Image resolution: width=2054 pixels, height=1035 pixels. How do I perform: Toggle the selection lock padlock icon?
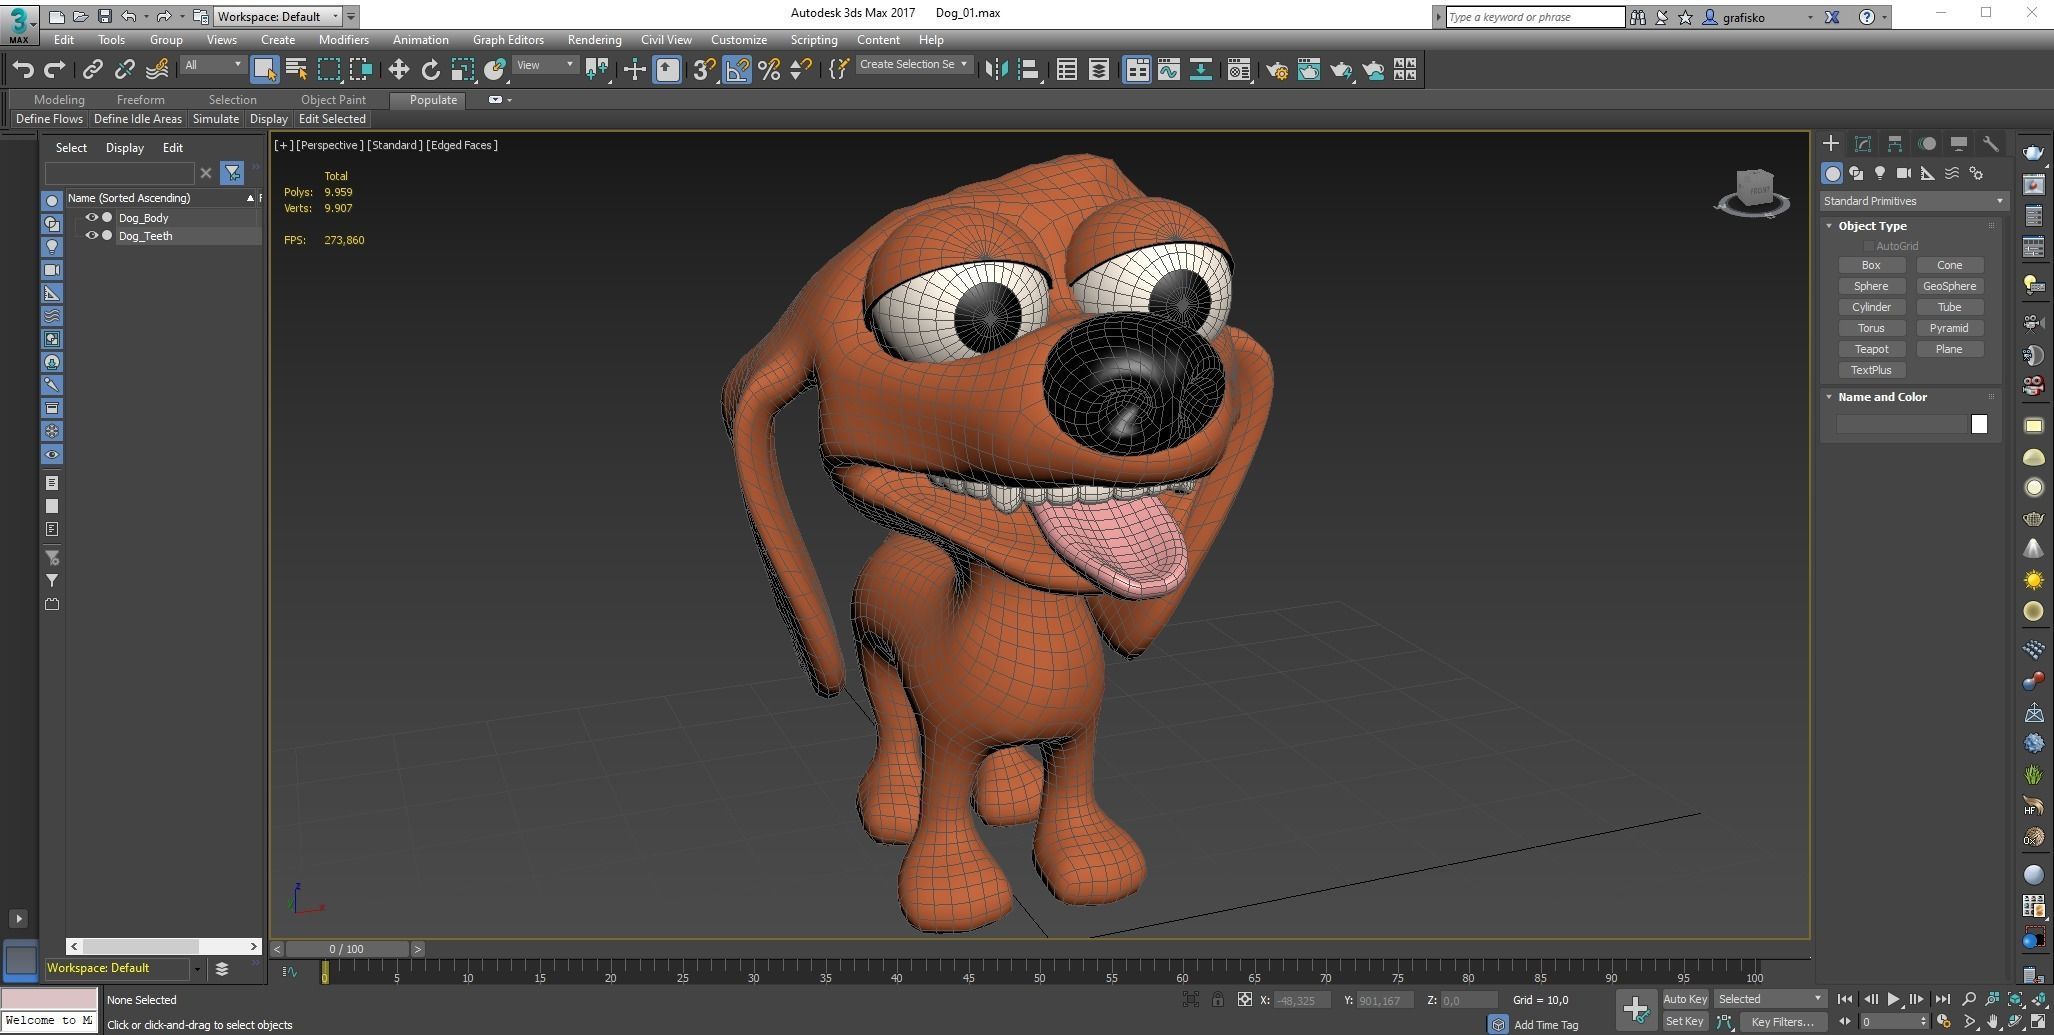point(1218,999)
